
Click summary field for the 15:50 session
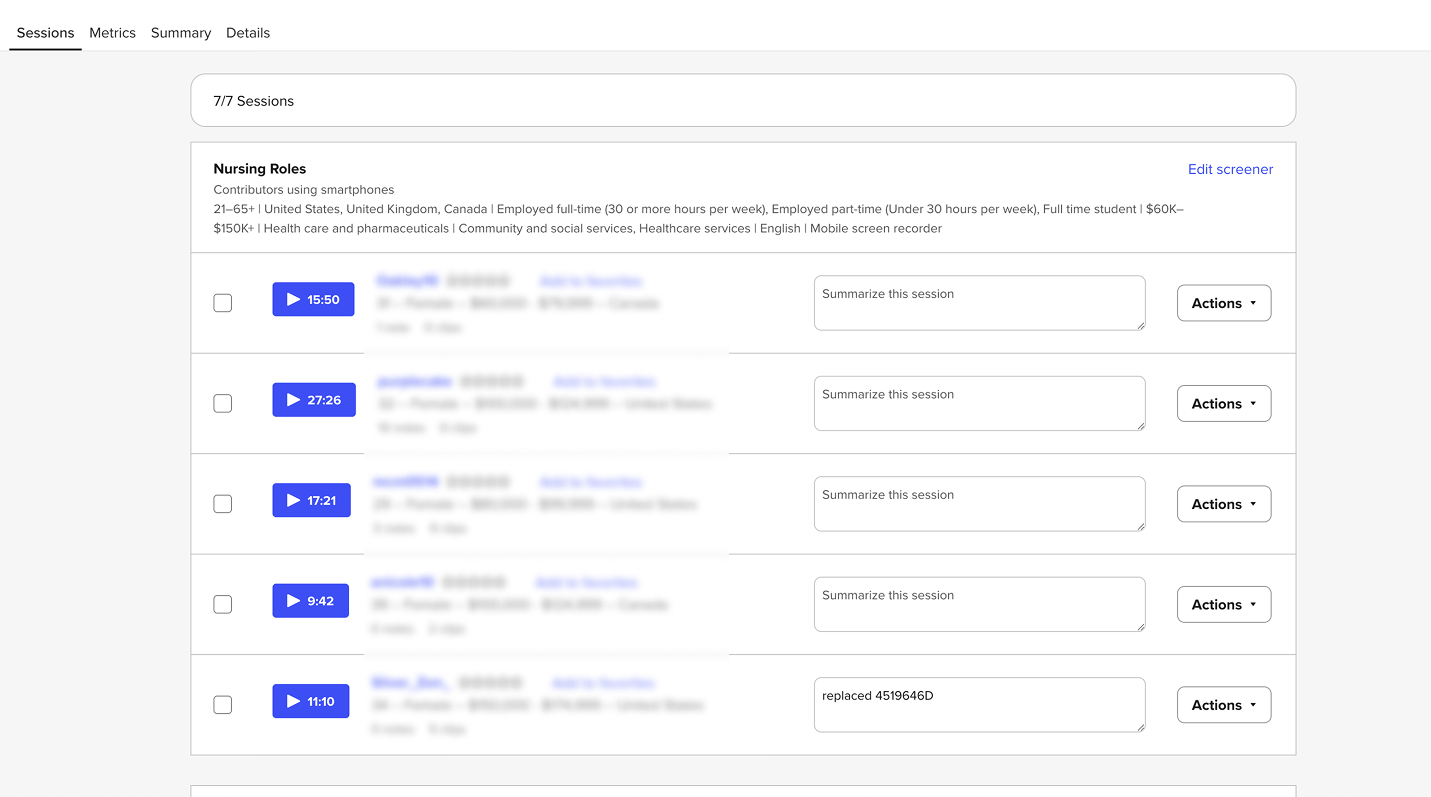pos(979,303)
